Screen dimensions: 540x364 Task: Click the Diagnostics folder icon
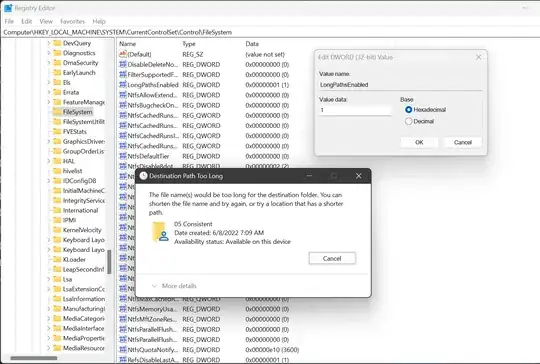pyautogui.click(x=57, y=53)
